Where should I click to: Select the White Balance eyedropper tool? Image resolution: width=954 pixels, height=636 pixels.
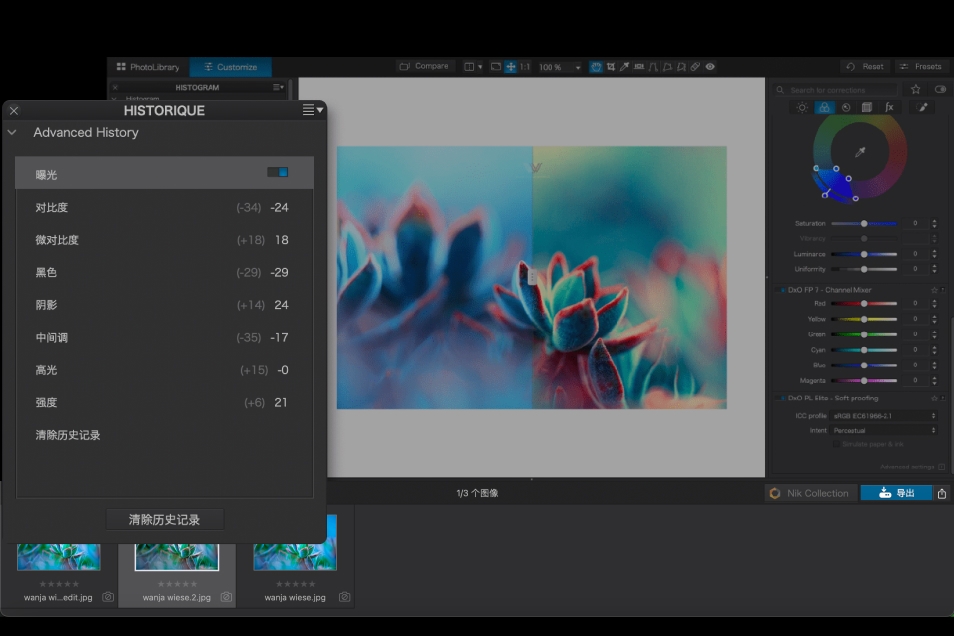click(626, 66)
